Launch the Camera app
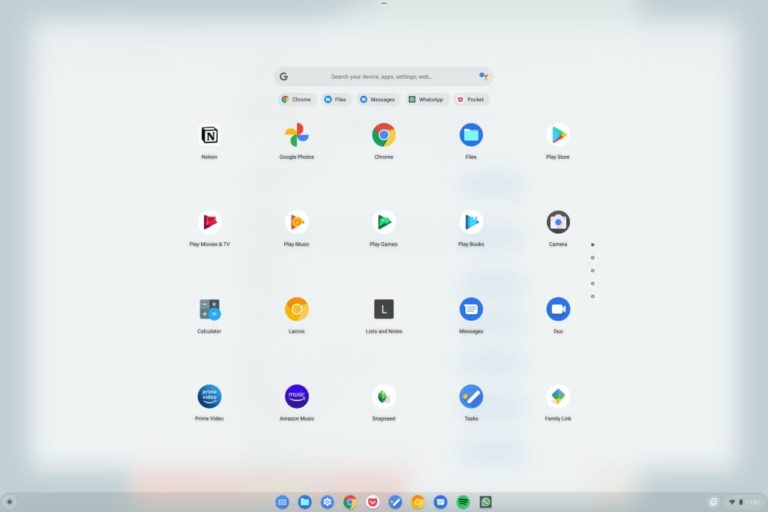Viewport: 768px width, 512px height. (x=558, y=222)
